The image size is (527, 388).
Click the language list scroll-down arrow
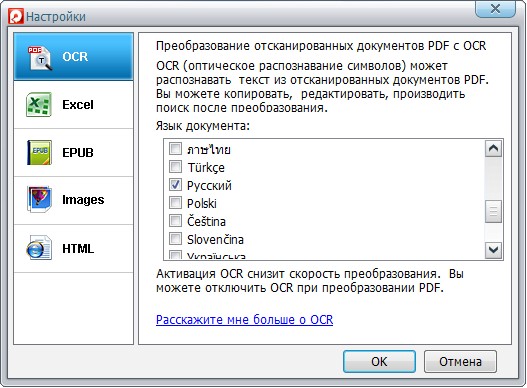493,250
